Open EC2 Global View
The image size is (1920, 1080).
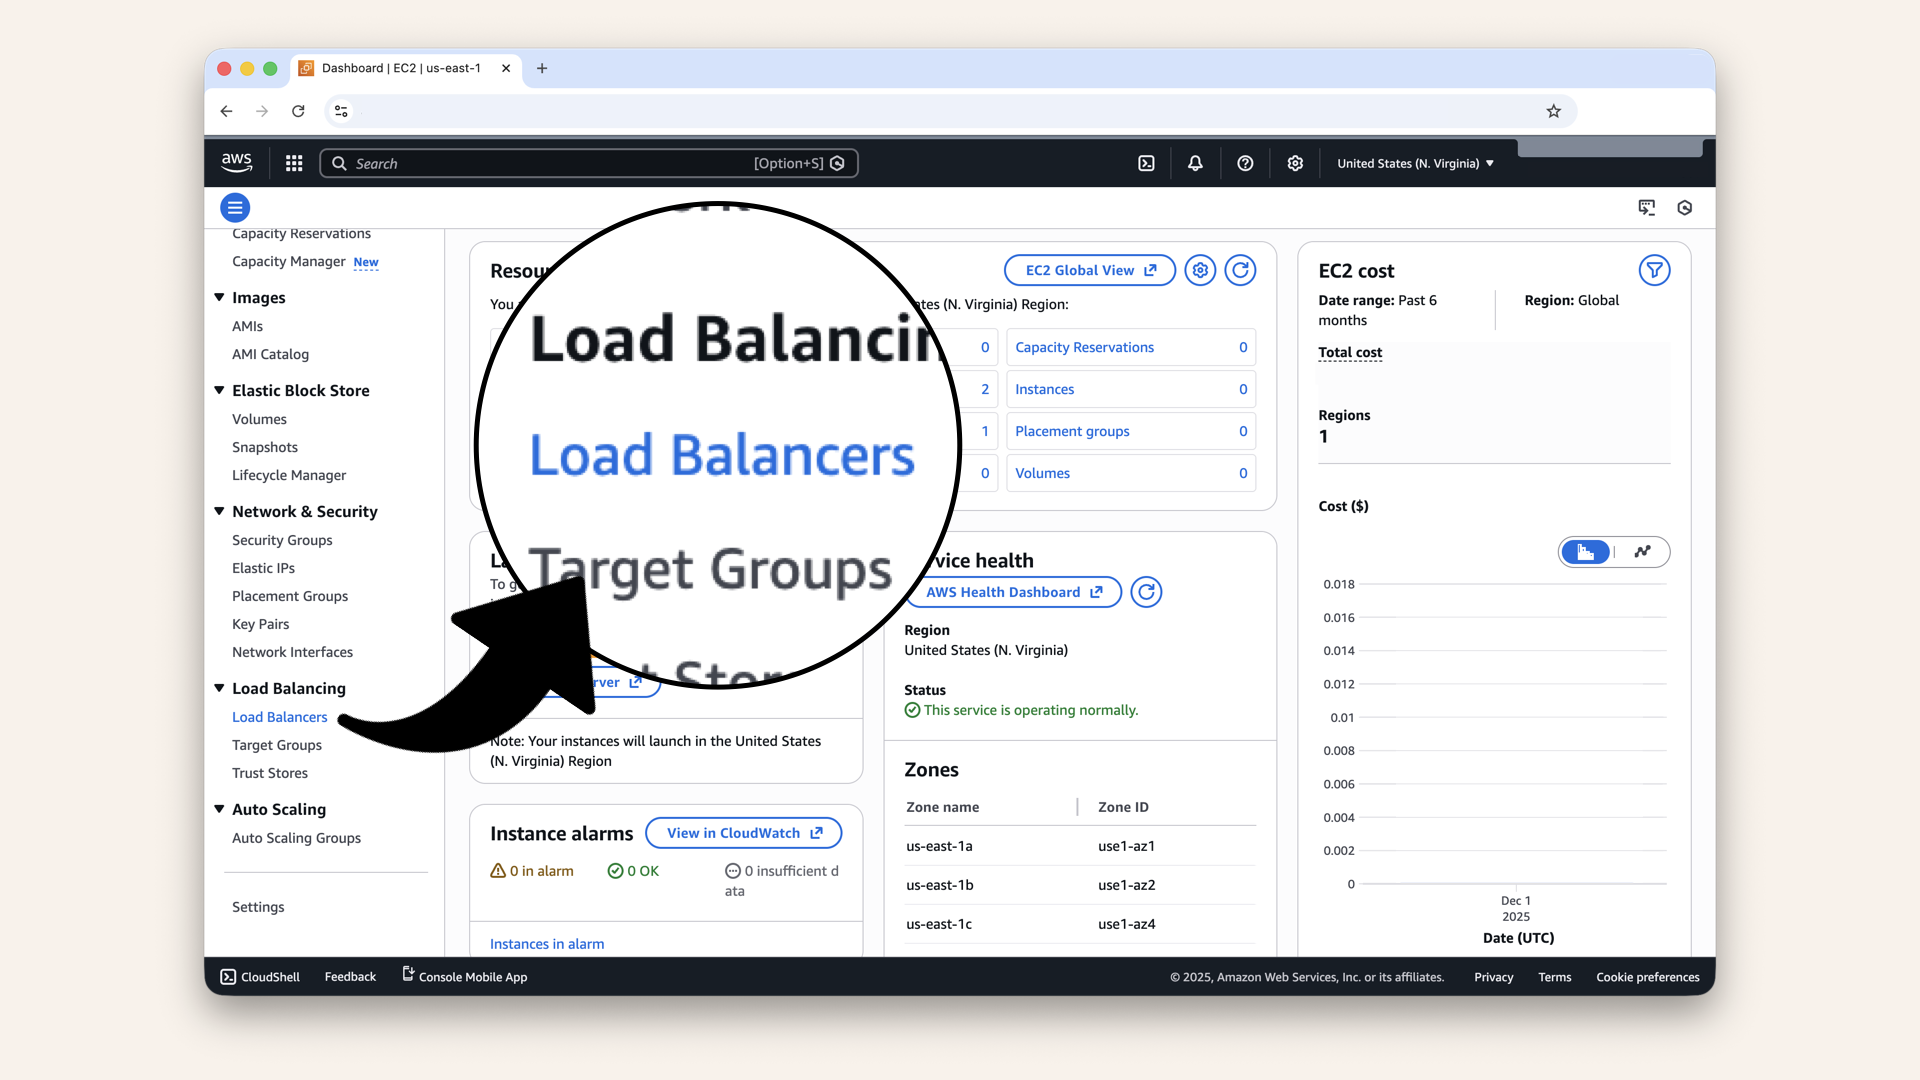[1089, 270]
